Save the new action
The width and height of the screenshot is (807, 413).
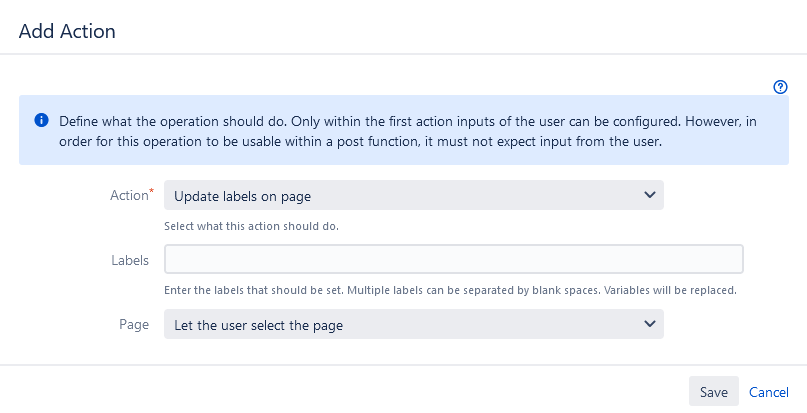(713, 391)
